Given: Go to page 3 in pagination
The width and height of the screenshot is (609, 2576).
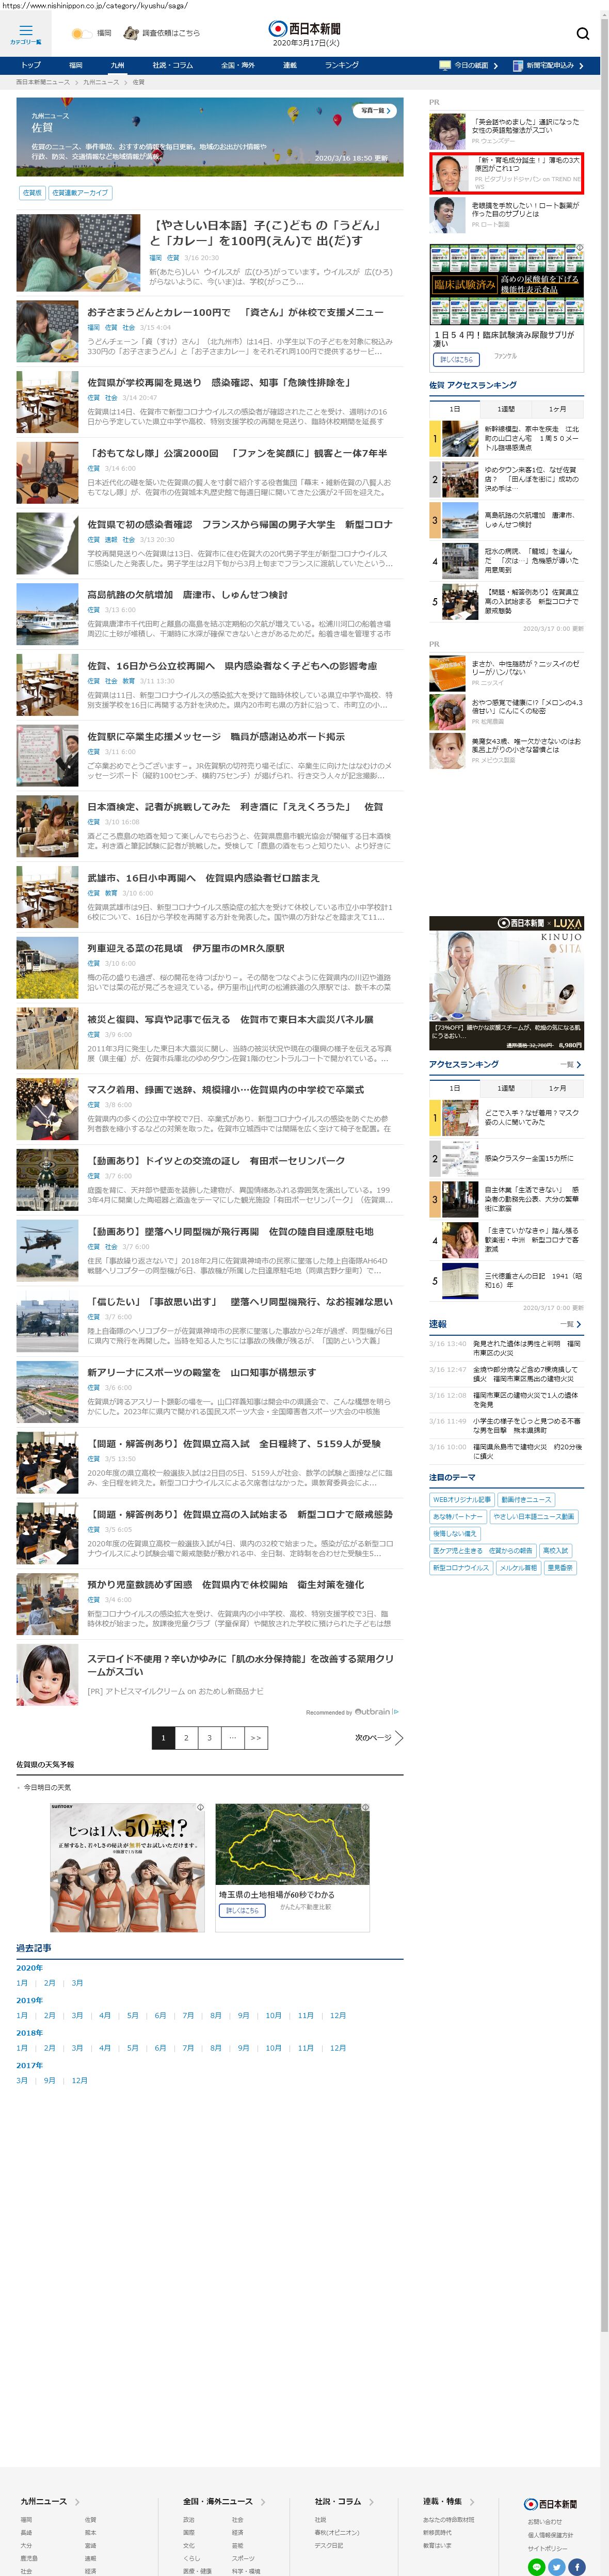Looking at the screenshot, I should [x=209, y=1737].
